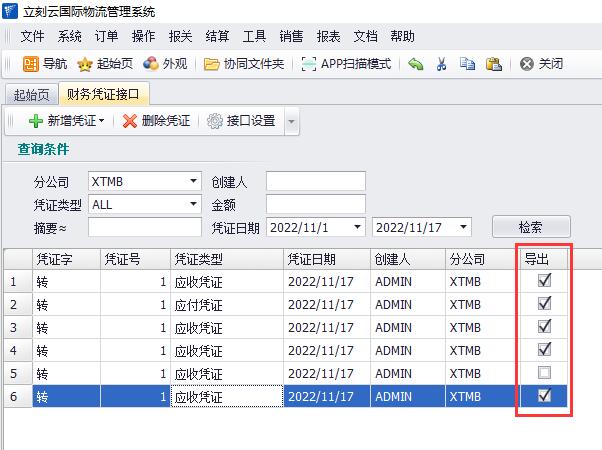Open the 报关 menu

tap(180, 36)
